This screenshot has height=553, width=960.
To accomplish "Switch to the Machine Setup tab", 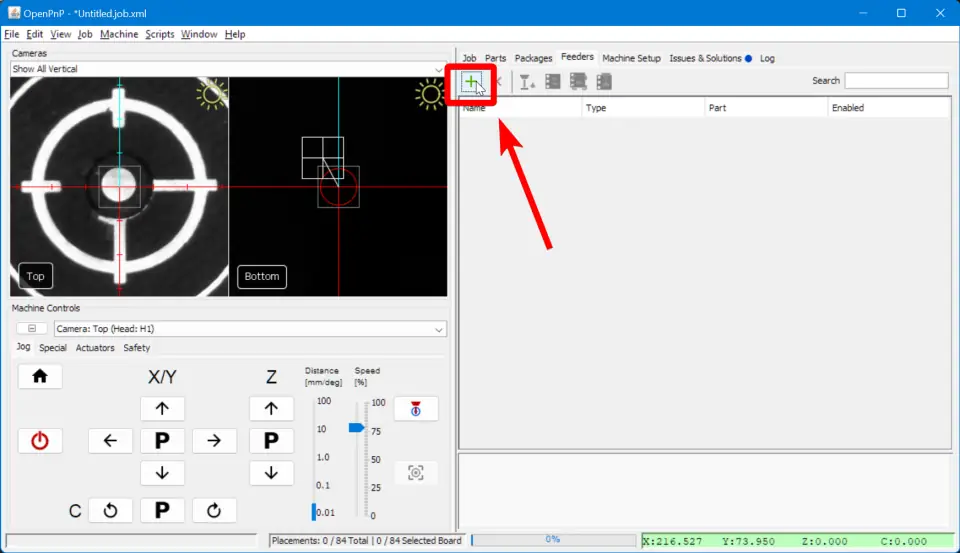I will [x=631, y=58].
